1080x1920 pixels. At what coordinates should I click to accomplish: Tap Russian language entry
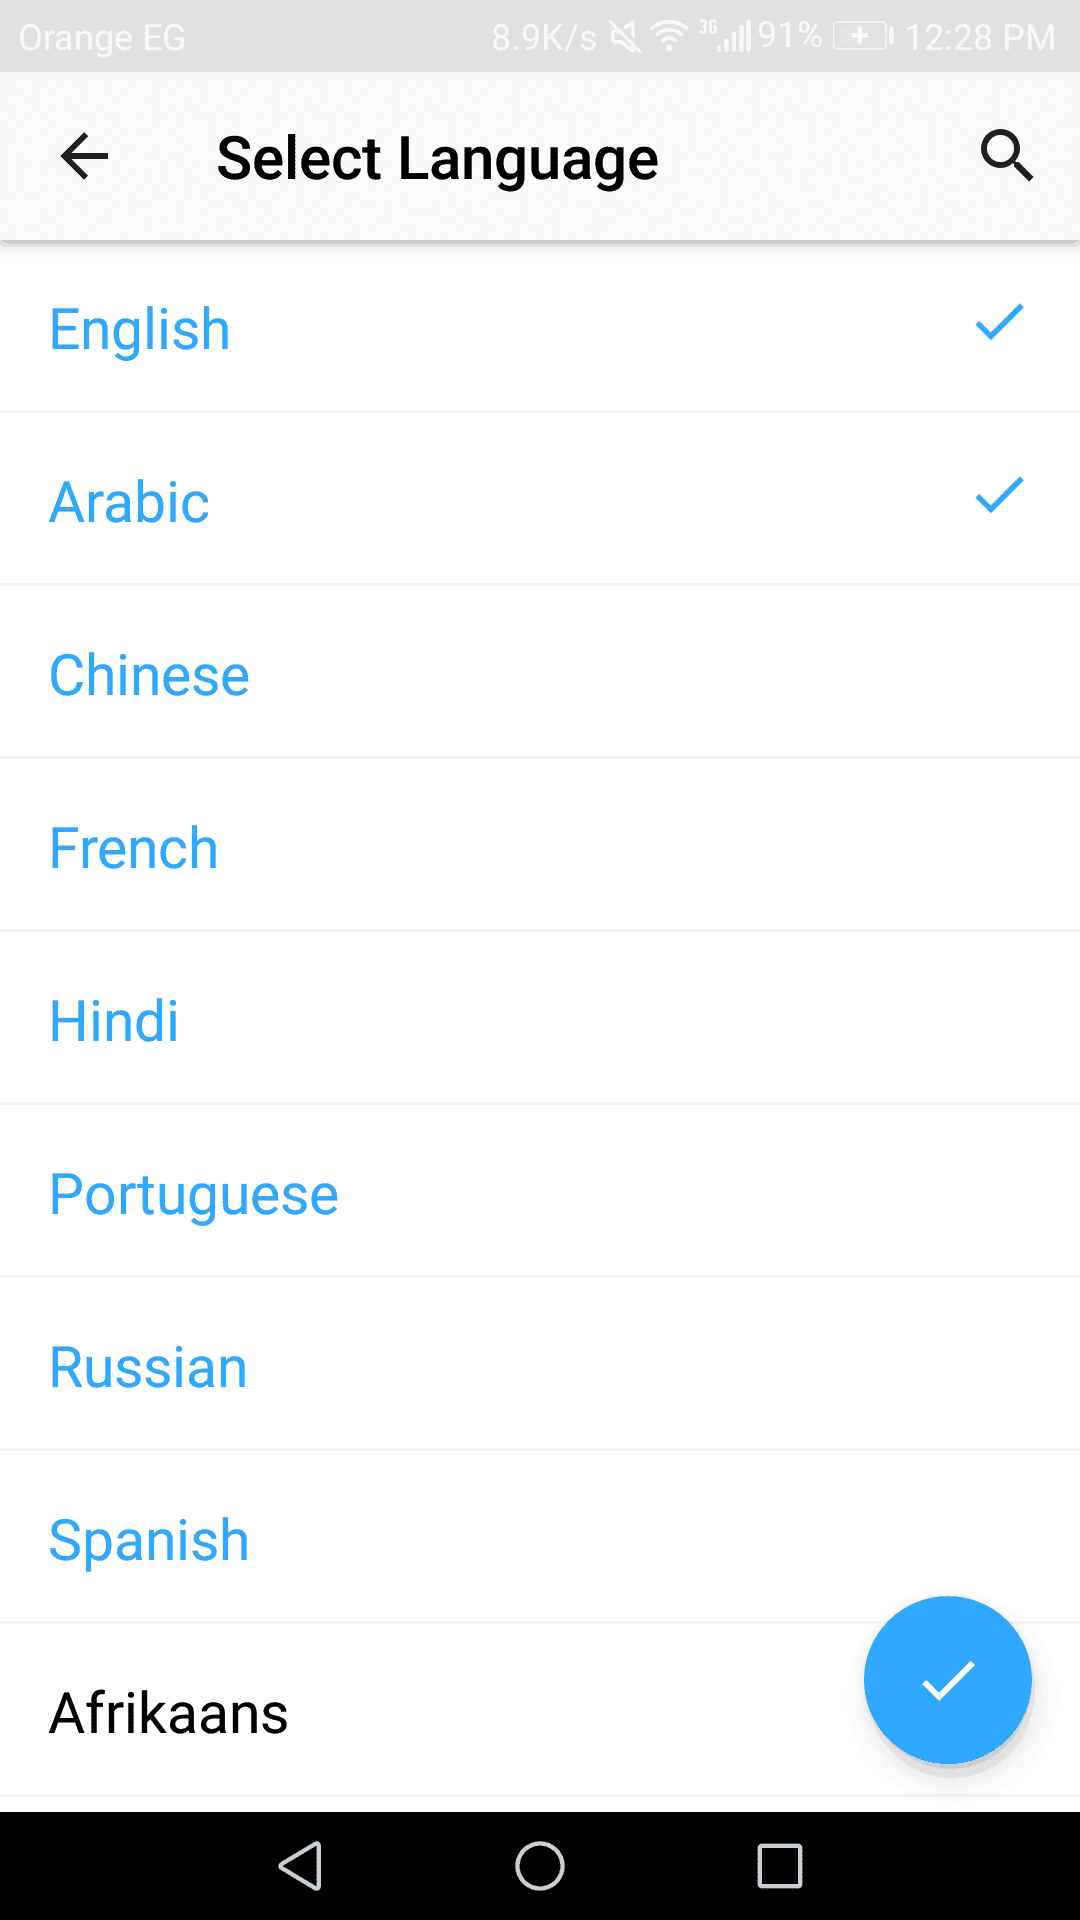click(x=149, y=1368)
